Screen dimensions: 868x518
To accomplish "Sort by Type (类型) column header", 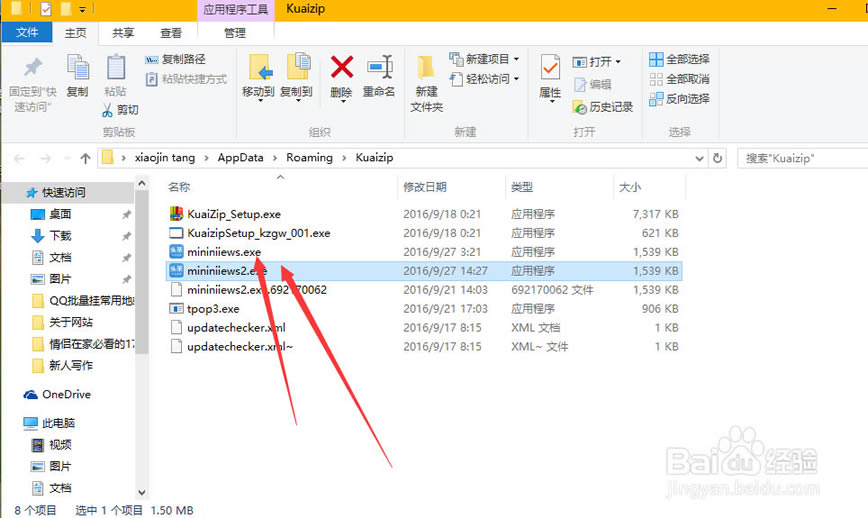I will (x=521, y=187).
